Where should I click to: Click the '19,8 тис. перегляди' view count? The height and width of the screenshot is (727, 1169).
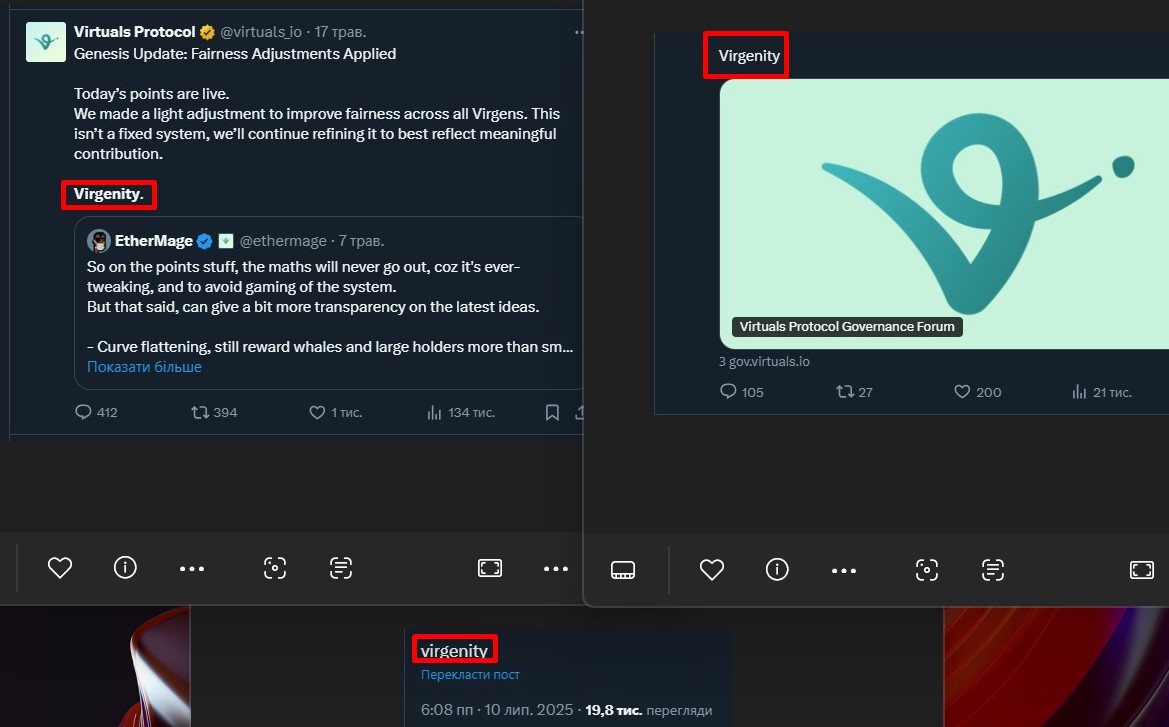pyautogui.click(x=648, y=711)
